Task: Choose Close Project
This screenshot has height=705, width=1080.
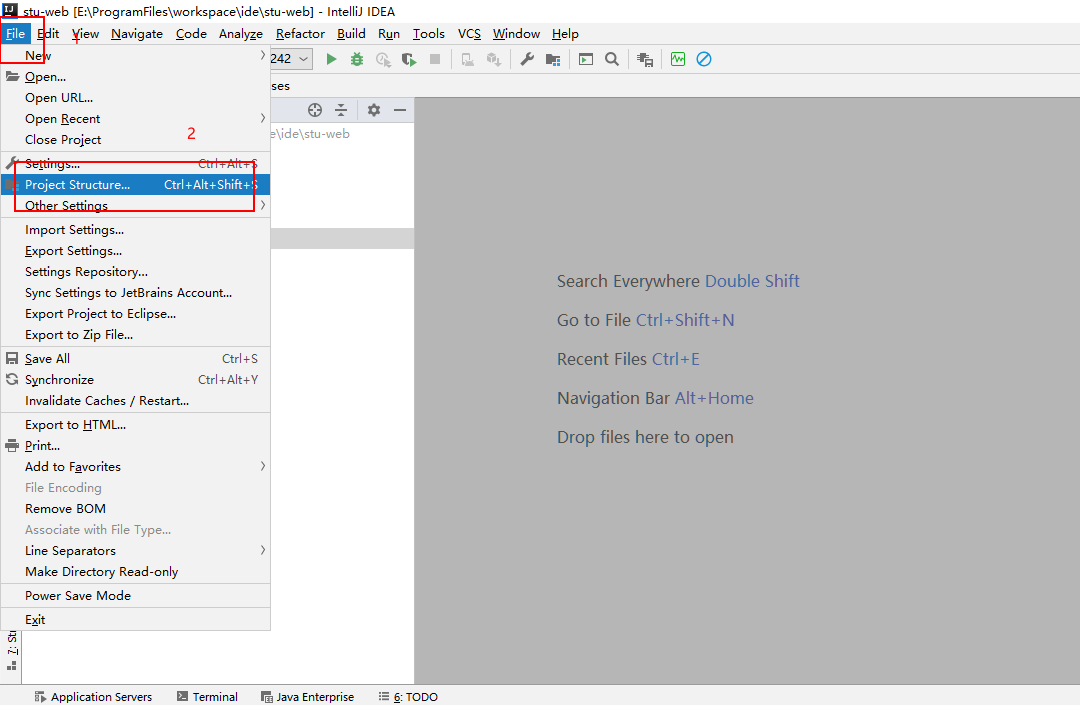Action: pos(135,140)
